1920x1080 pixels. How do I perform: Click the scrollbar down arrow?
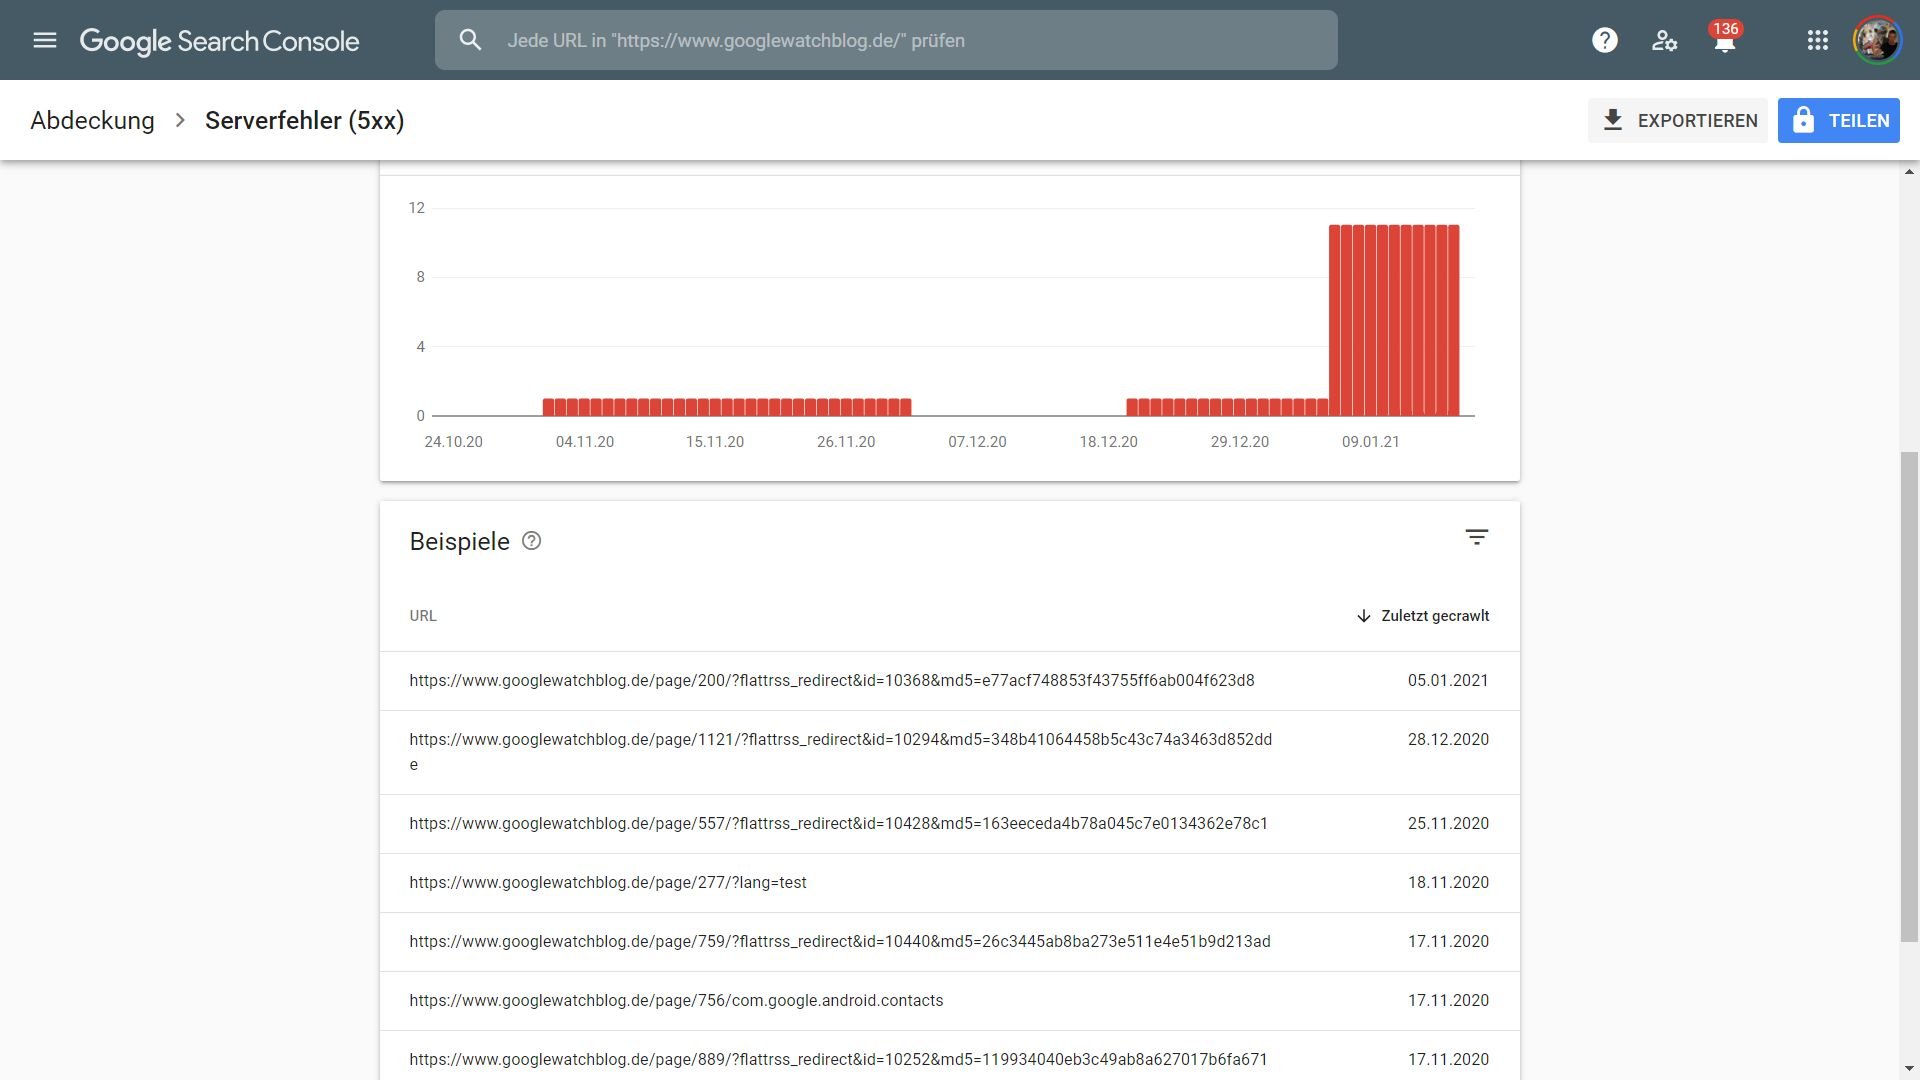coord(1909,1068)
